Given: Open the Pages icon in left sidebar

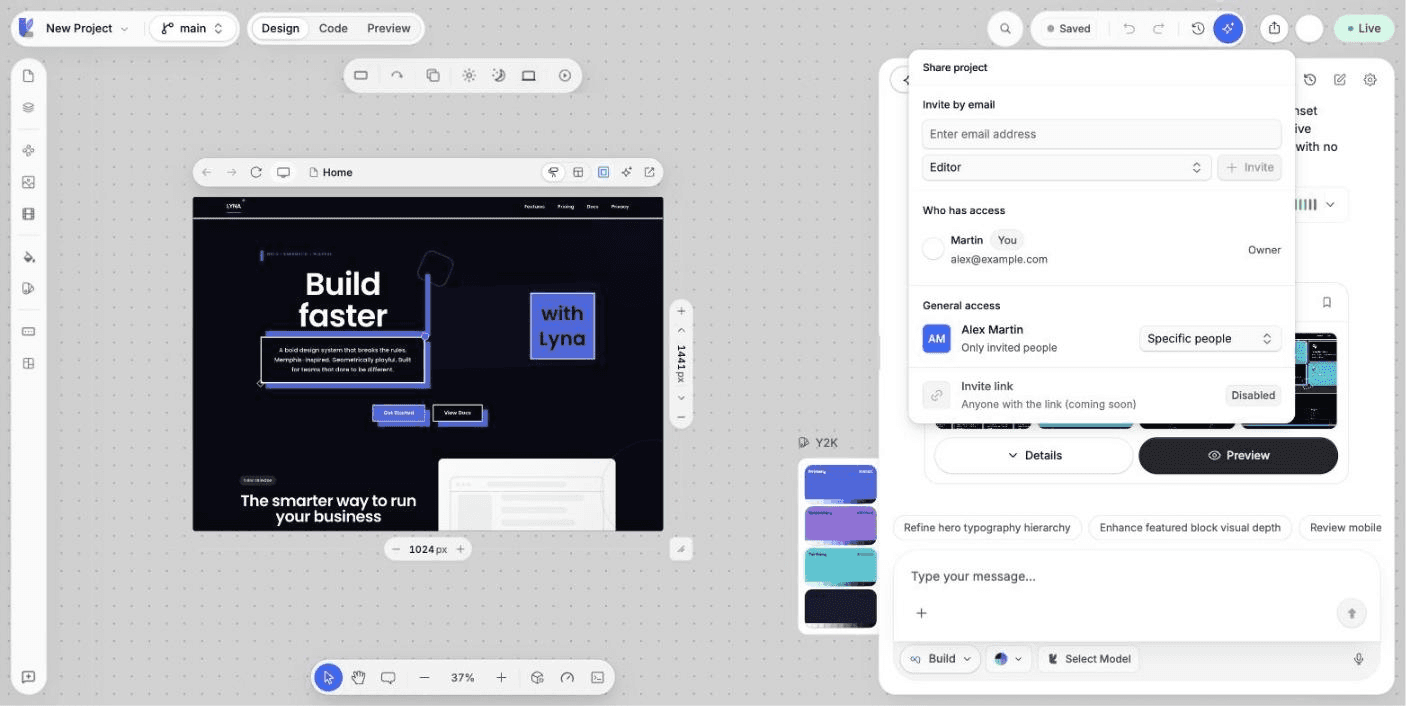Looking at the screenshot, I should click(x=28, y=76).
